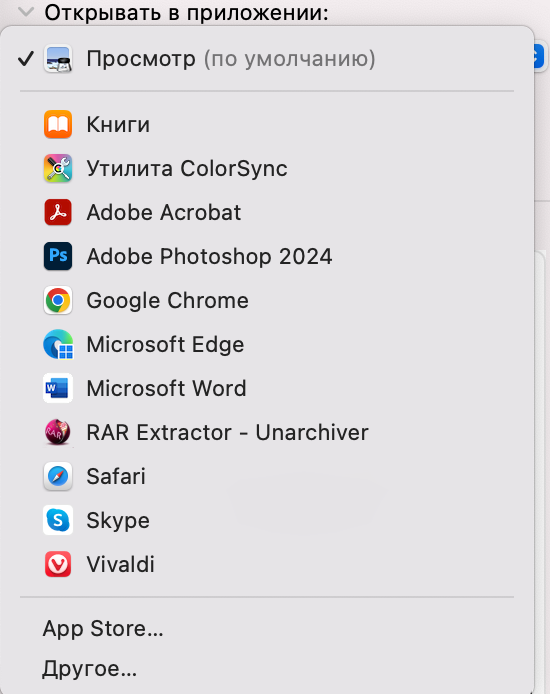Click the Google Chrome icon
Screen dimensions: 550x694
[x=58, y=301]
